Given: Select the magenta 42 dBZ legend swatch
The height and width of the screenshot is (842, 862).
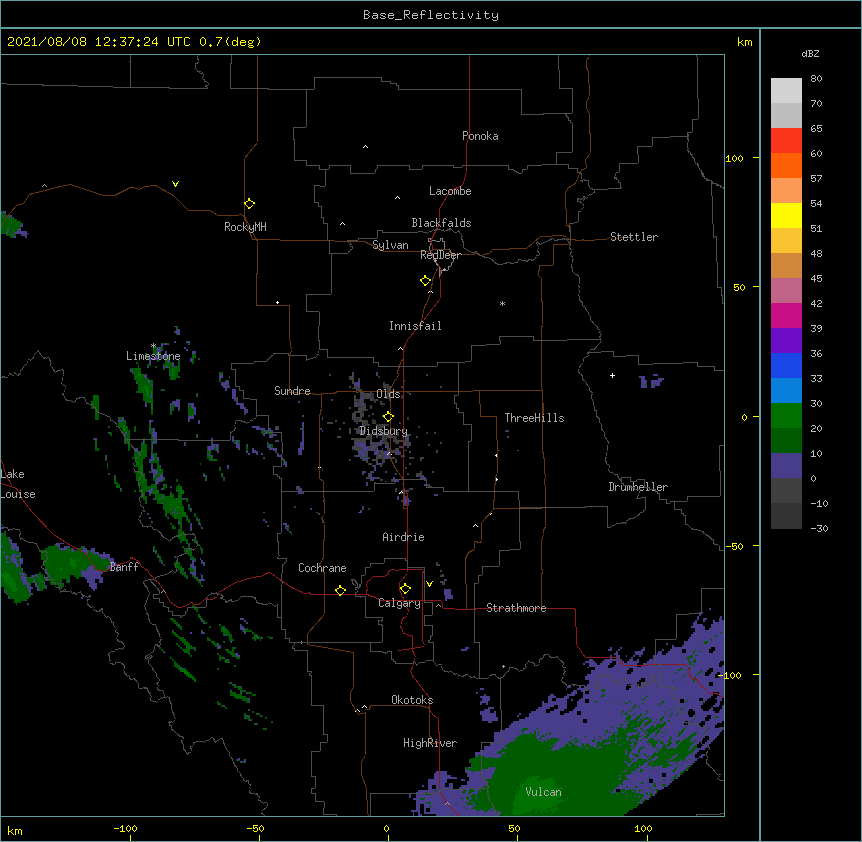Looking at the screenshot, I should tap(786, 315).
